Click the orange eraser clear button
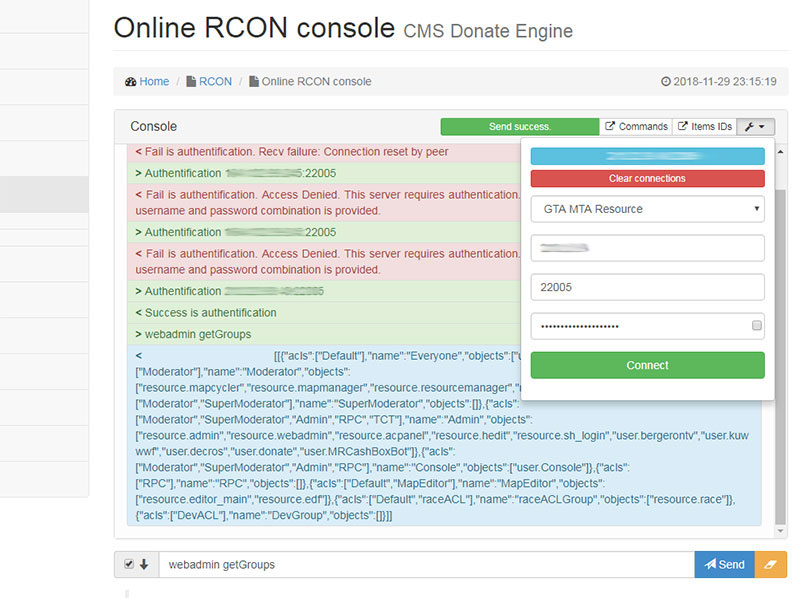 pyautogui.click(x=770, y=564)
